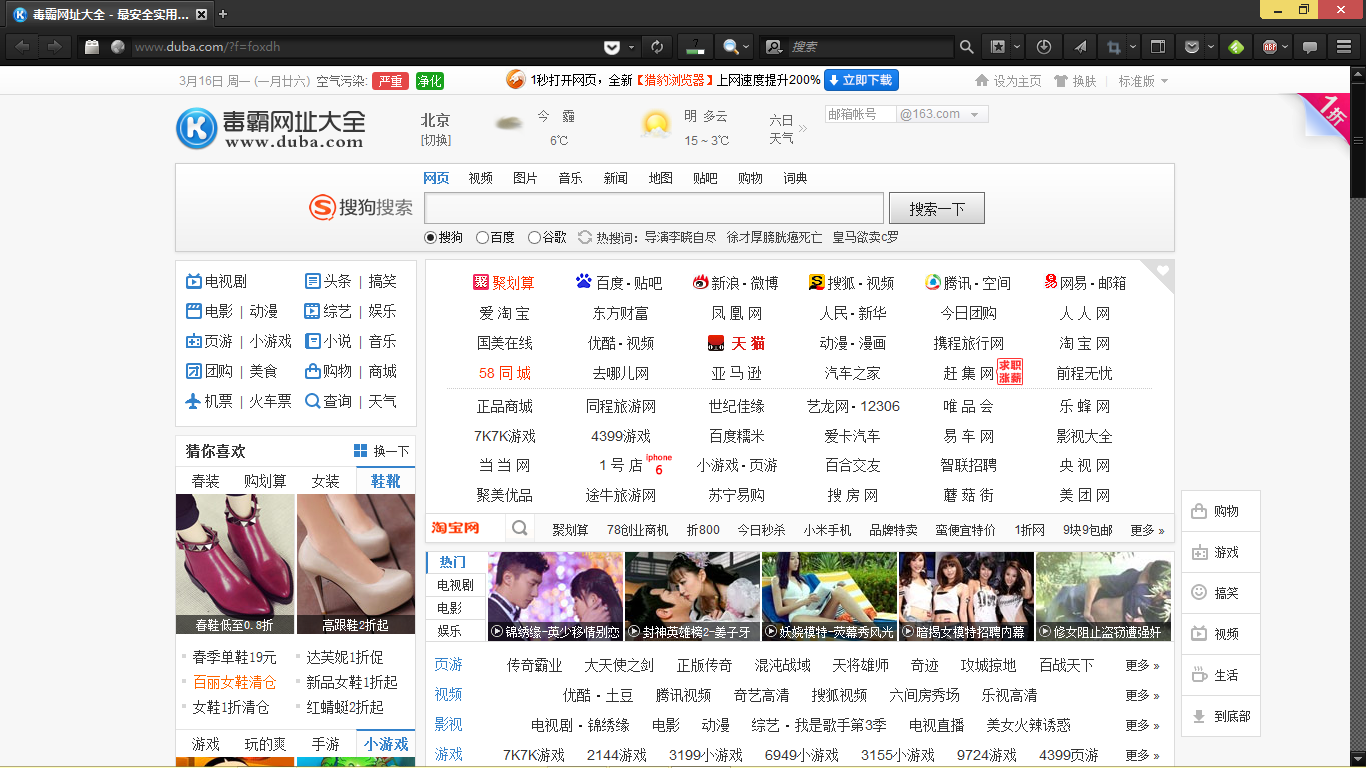
Task: Select the 搜狗 search engine radio button
Action: click(431, 238)
